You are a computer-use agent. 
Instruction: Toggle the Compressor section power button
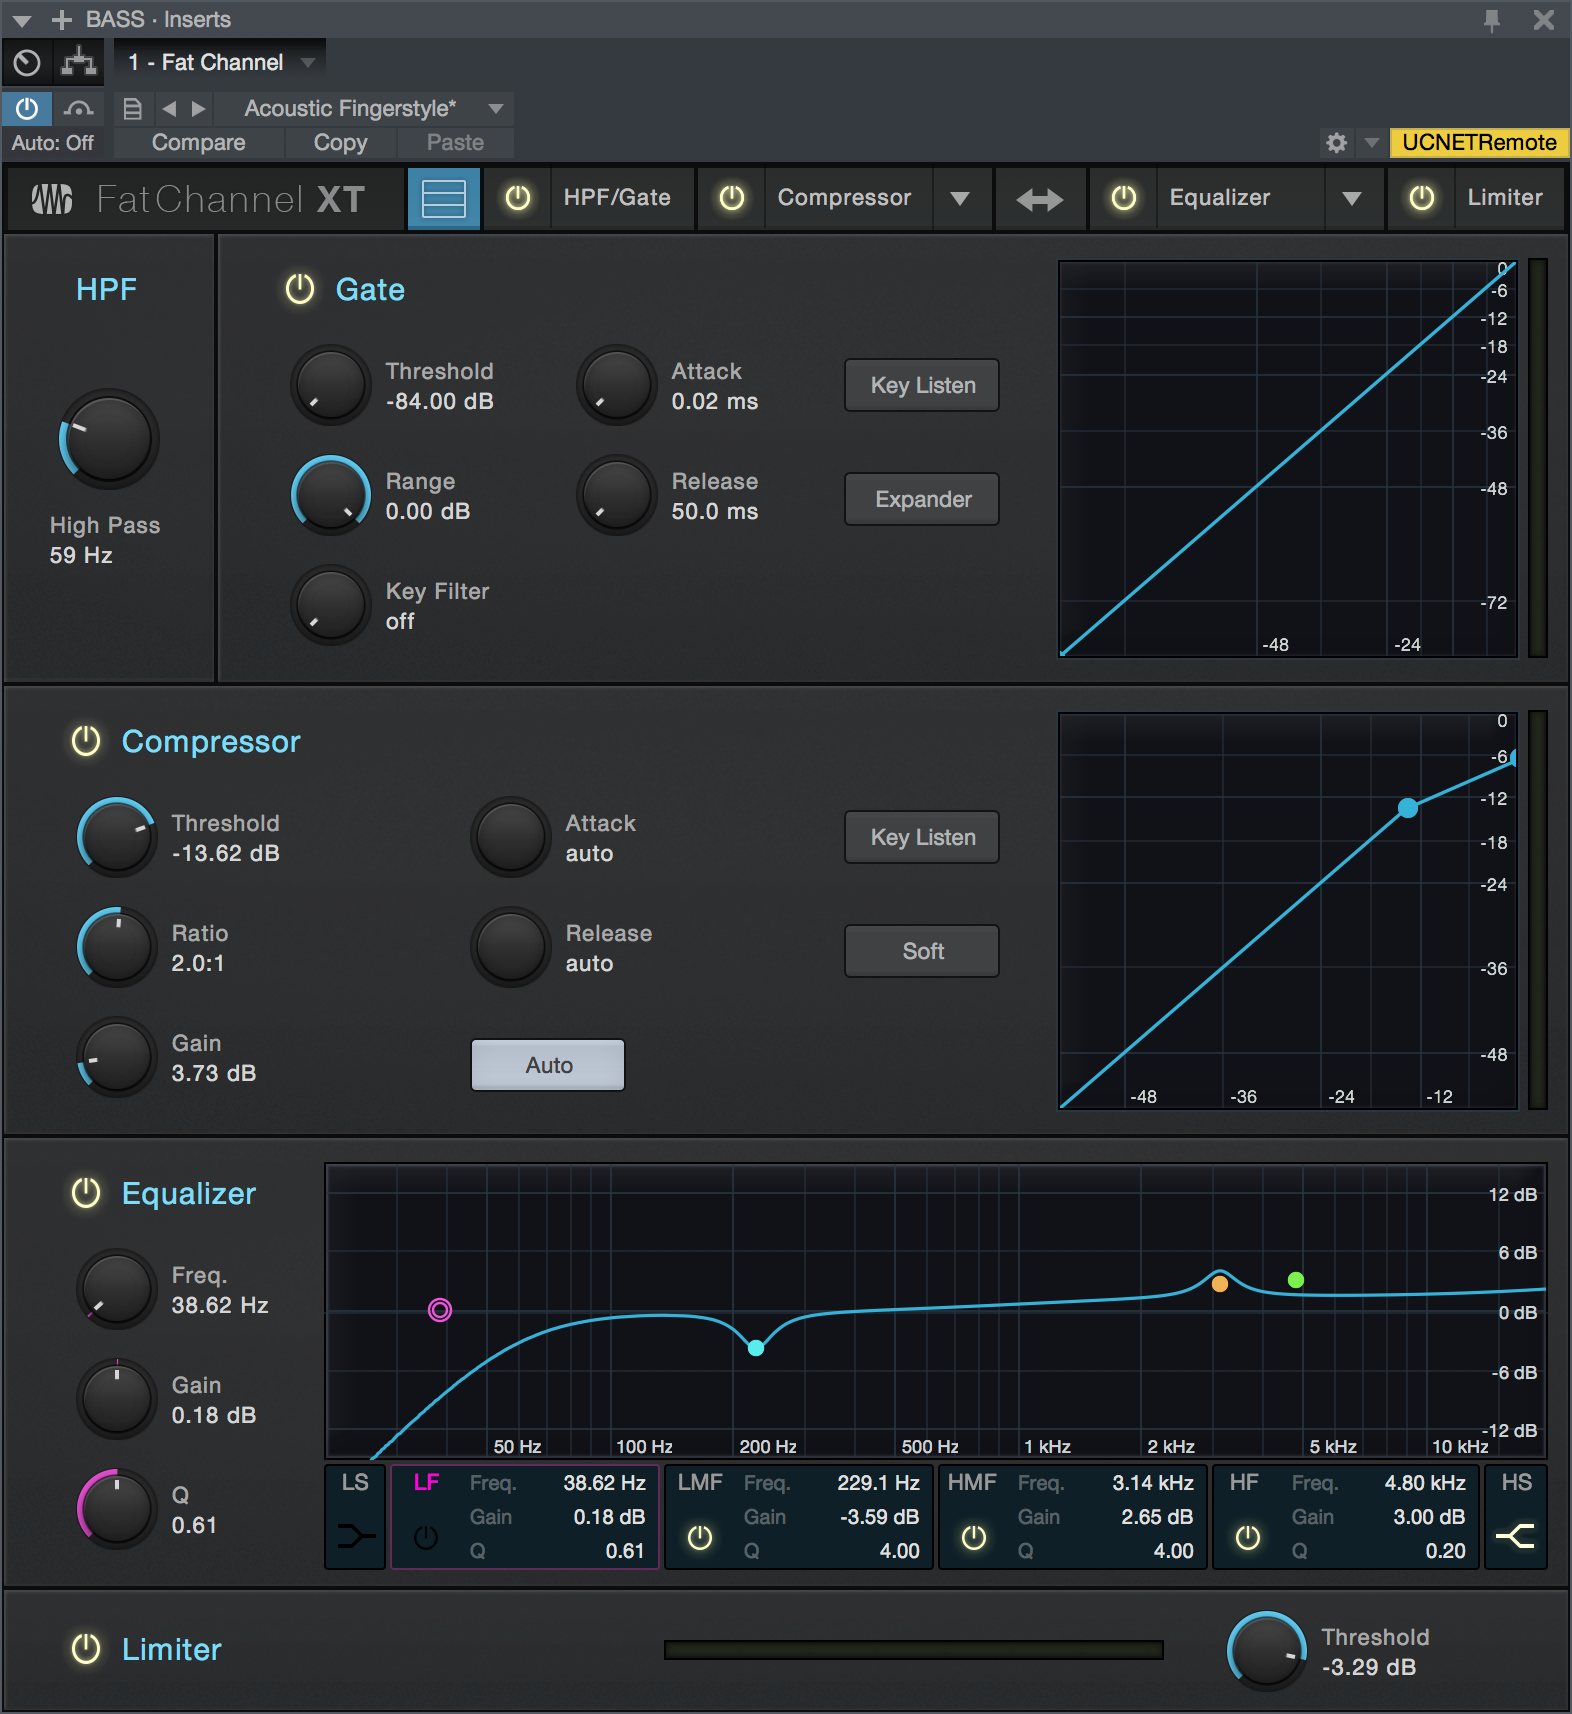point(86,741)
